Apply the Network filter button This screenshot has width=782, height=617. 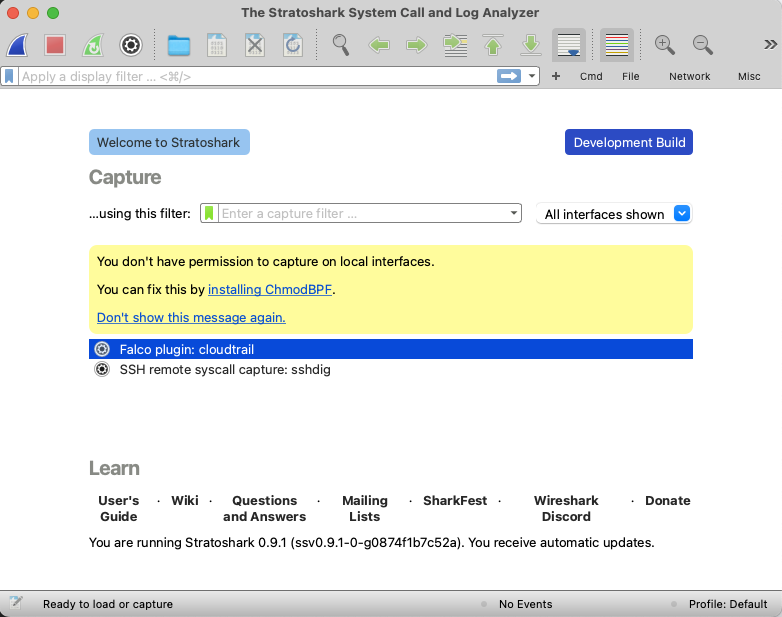(690, 76)
